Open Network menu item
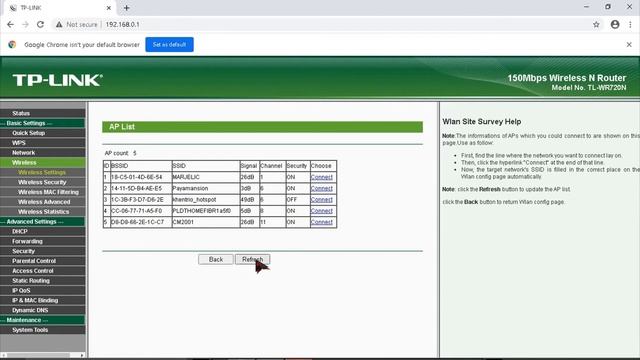The width and height of the screenshot is (640, 360). (x=43, y=152)
